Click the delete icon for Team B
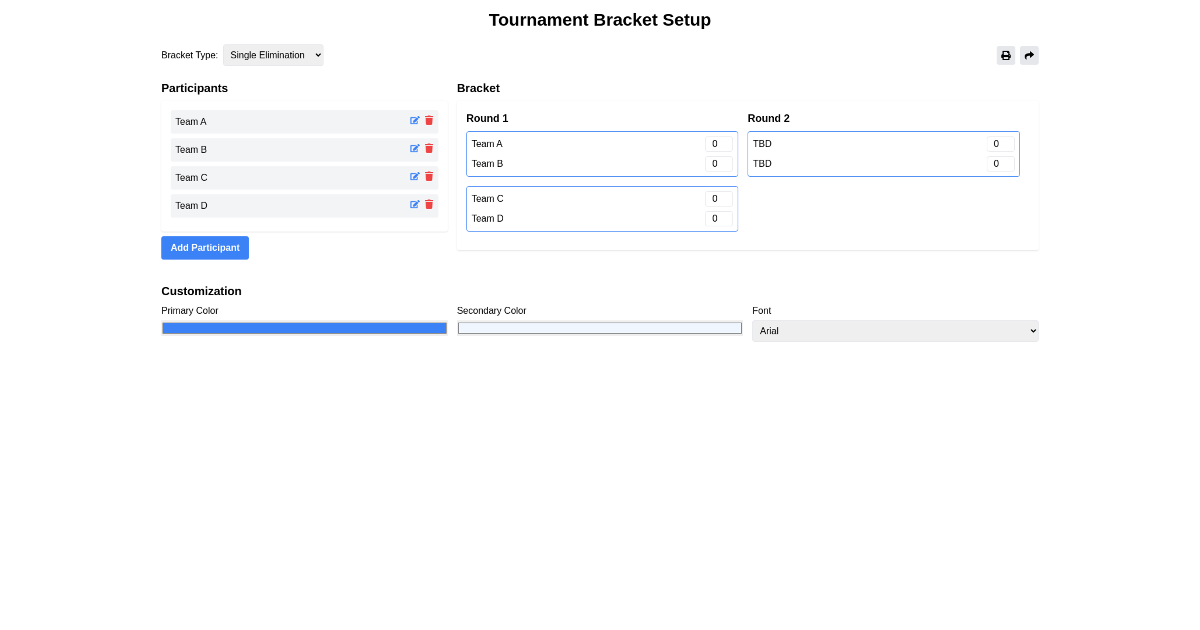 [x=429, y=148]
